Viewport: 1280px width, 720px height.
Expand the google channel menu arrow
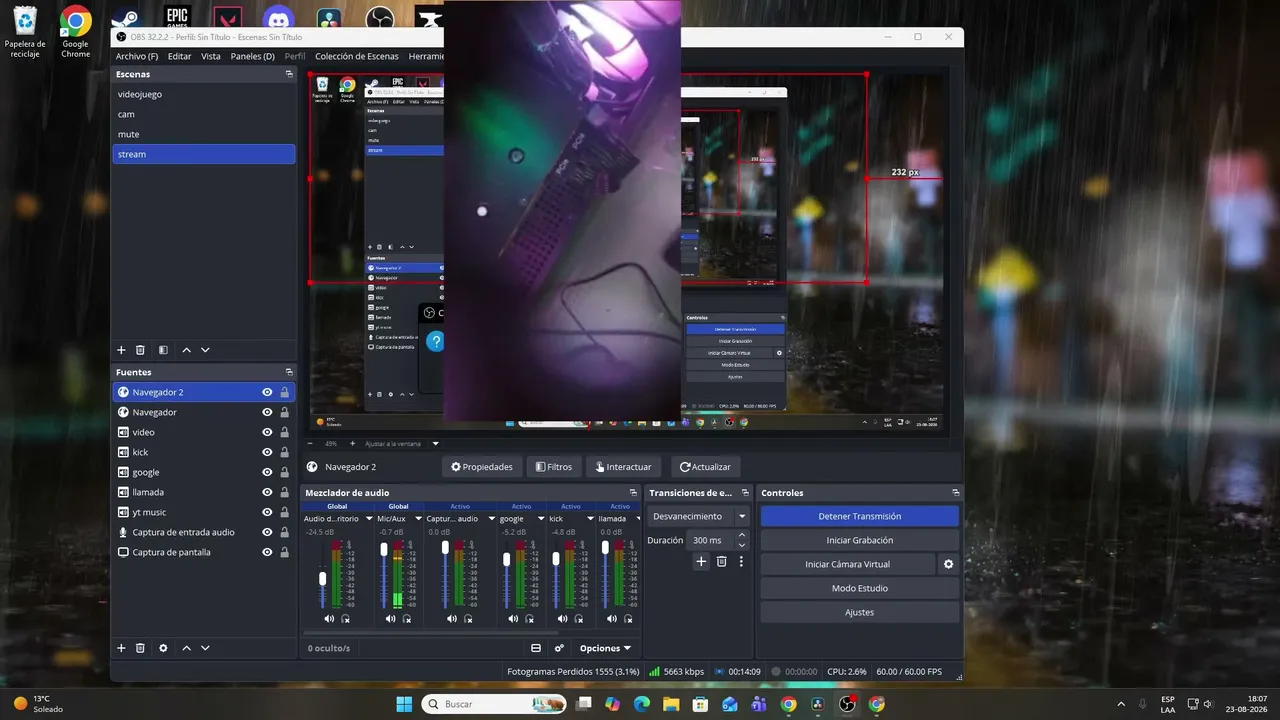pos(541,519)
